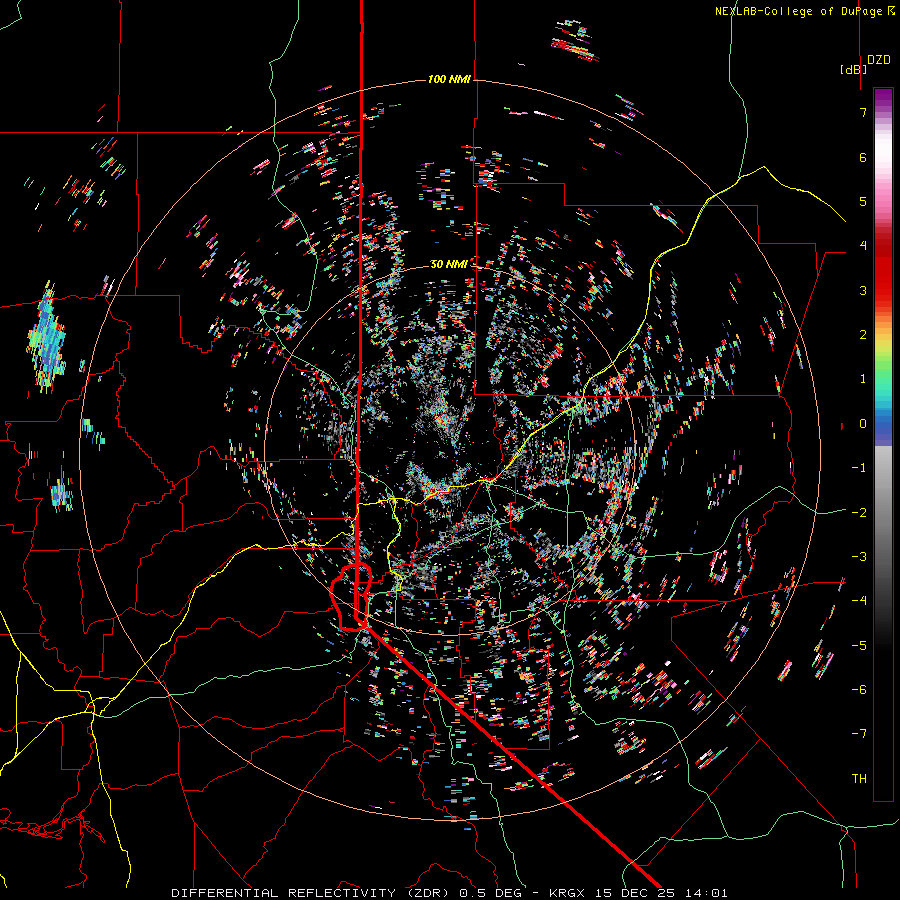Click the -2 value on the scale

coord(859,512)
